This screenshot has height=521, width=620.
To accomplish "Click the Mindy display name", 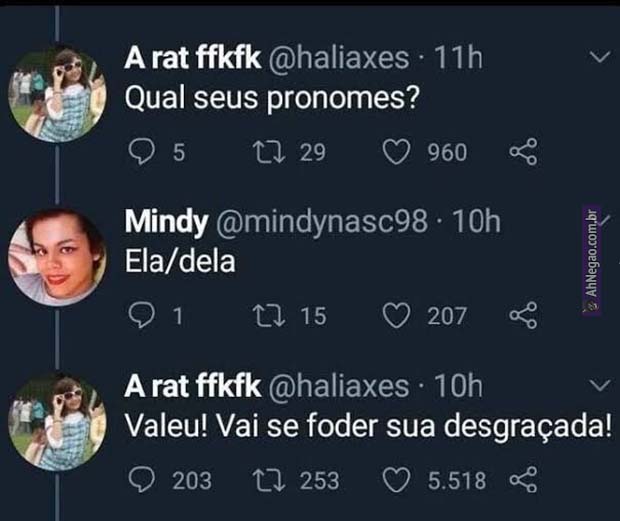I will [166, 222].
